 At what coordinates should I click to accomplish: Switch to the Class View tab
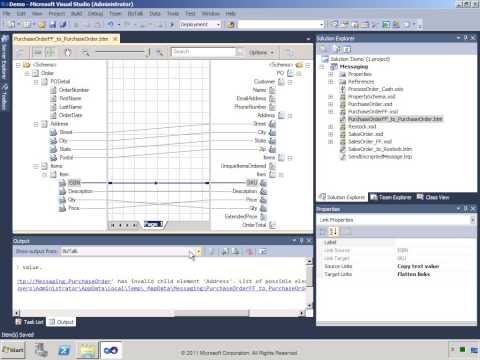(x=433, y=197)
